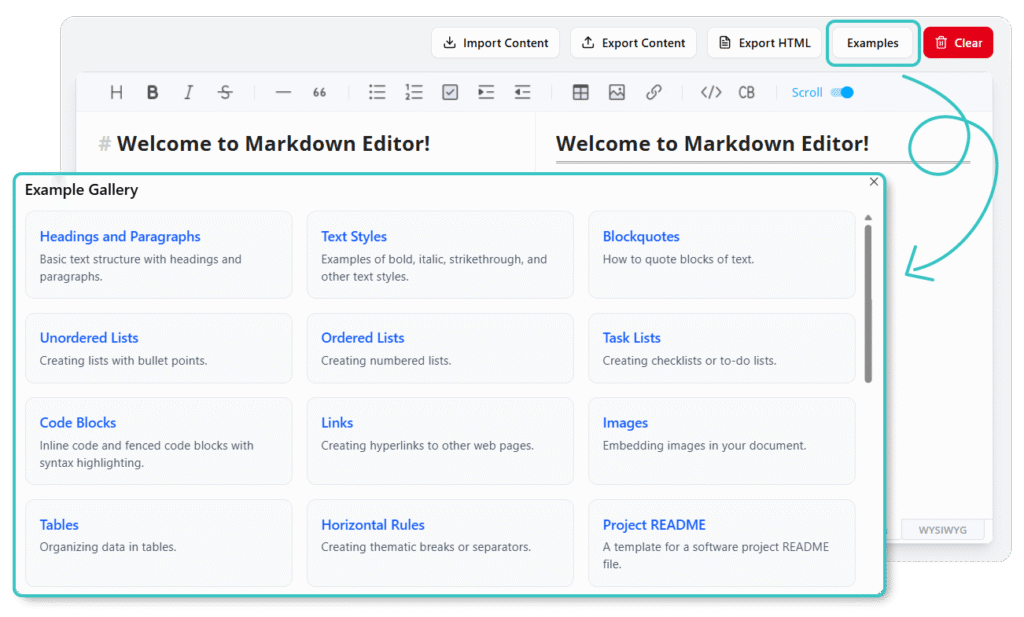Open the Headings and Paragraphs example
The image size is (1024, 617).
coord(120,237)
